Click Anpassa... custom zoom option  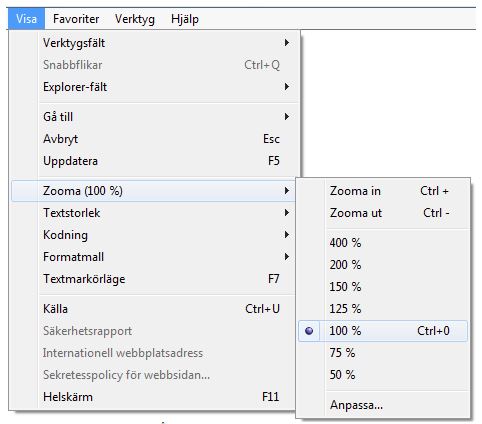point(383,405)
